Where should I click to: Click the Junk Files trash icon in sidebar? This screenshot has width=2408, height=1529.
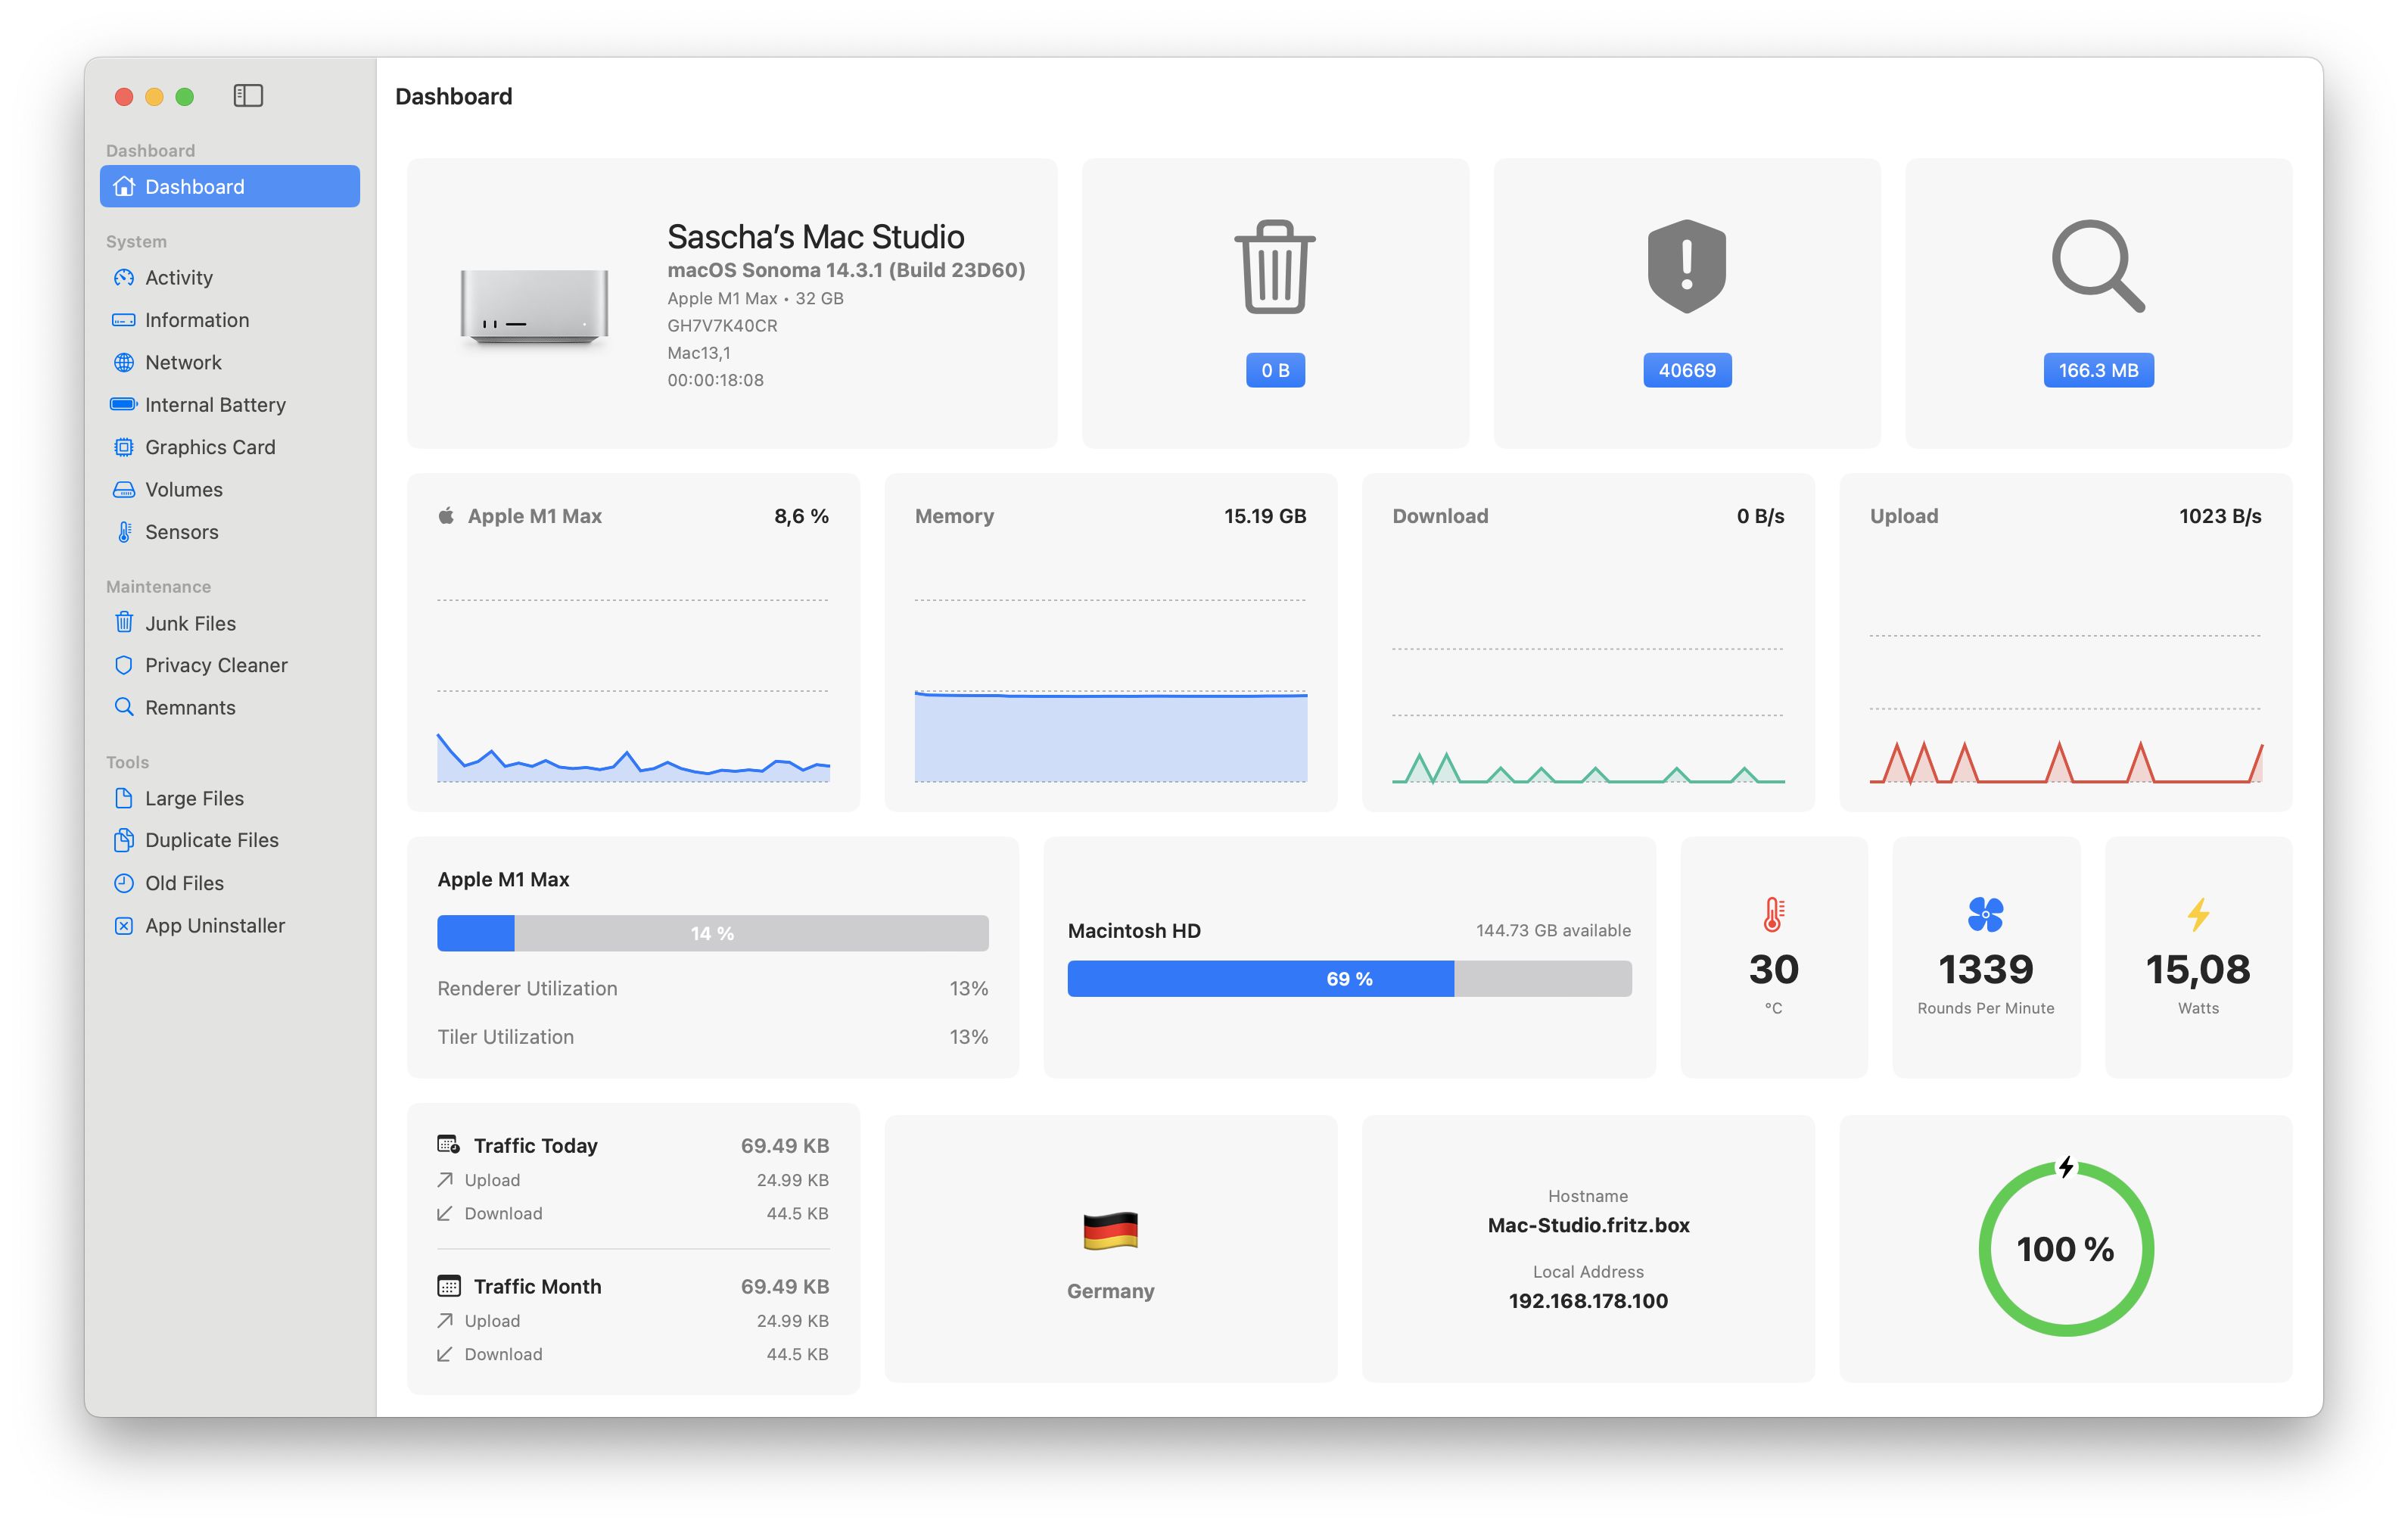(124, 623)
